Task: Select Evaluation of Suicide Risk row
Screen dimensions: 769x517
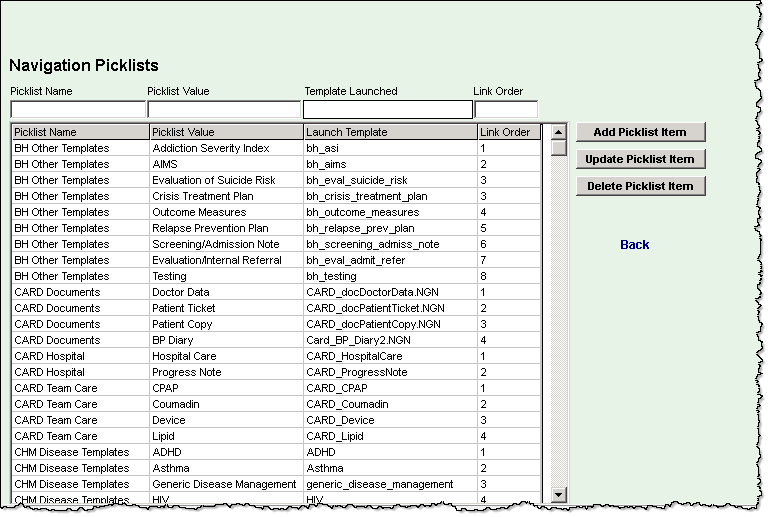Action: tap(276, 180)
